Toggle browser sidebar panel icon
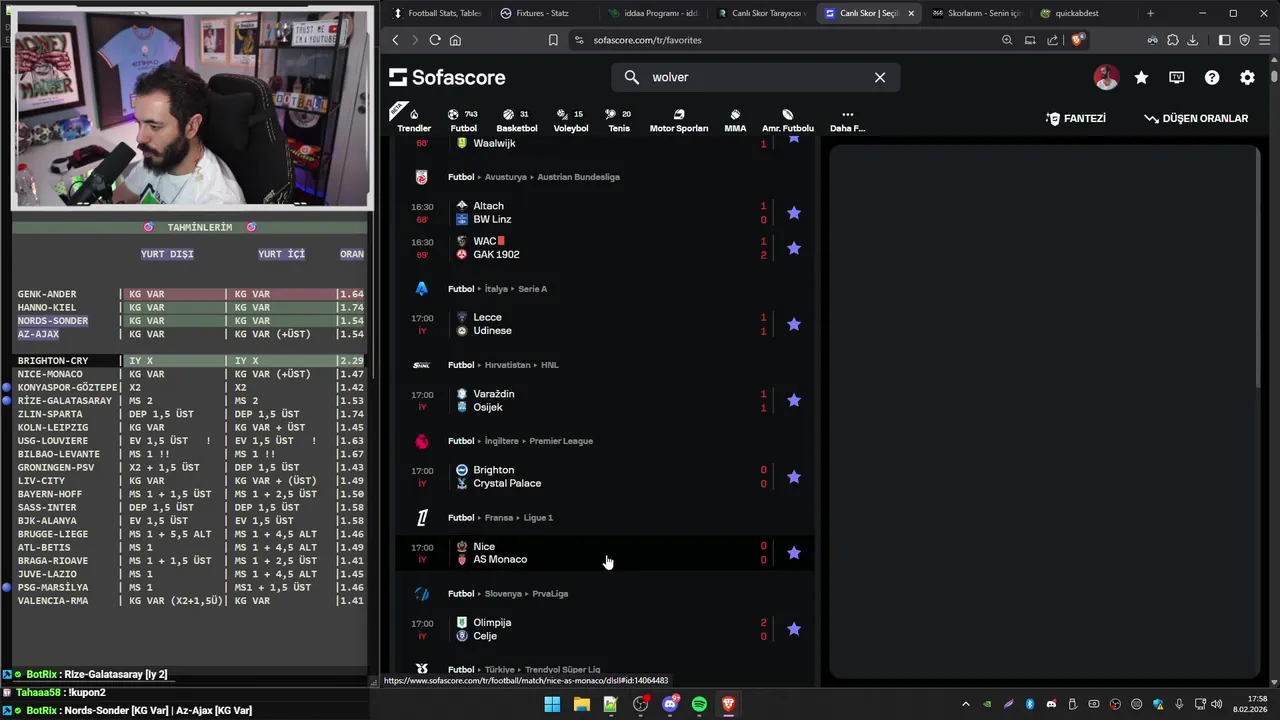The width and height of the screenshot is (1280, 720). pos(1224,40)
